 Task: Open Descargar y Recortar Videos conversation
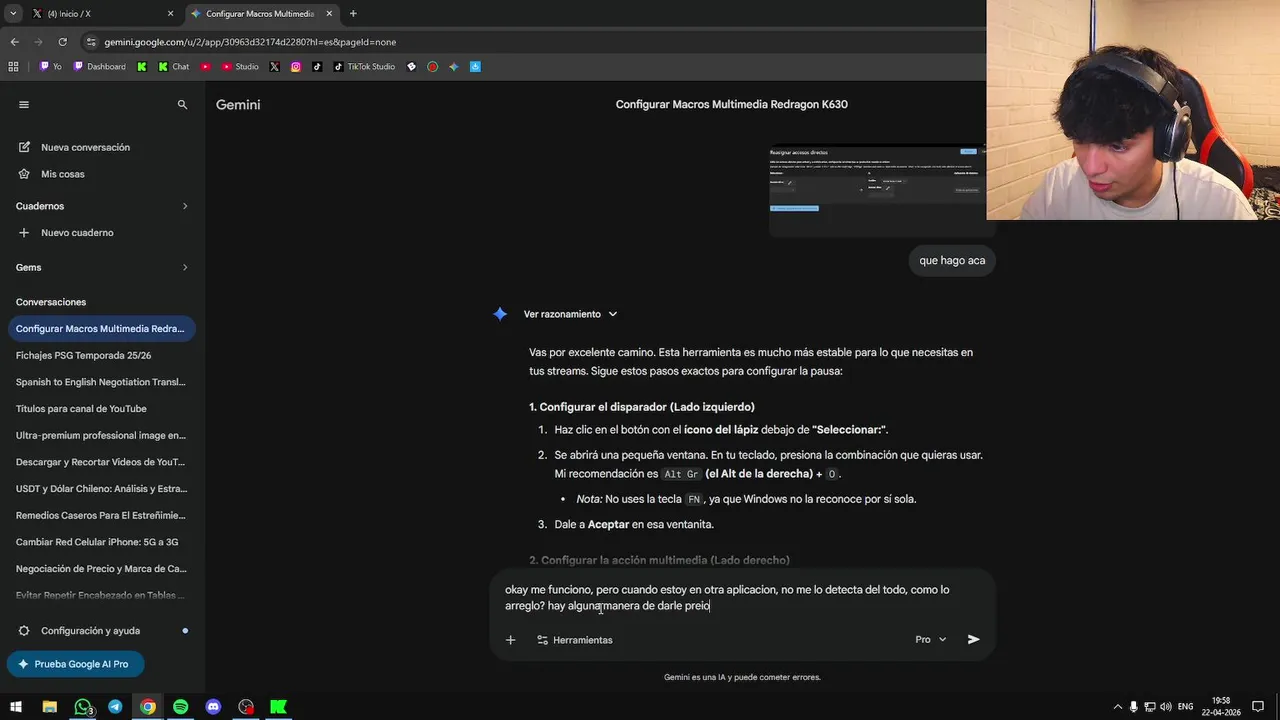(101, 462)
